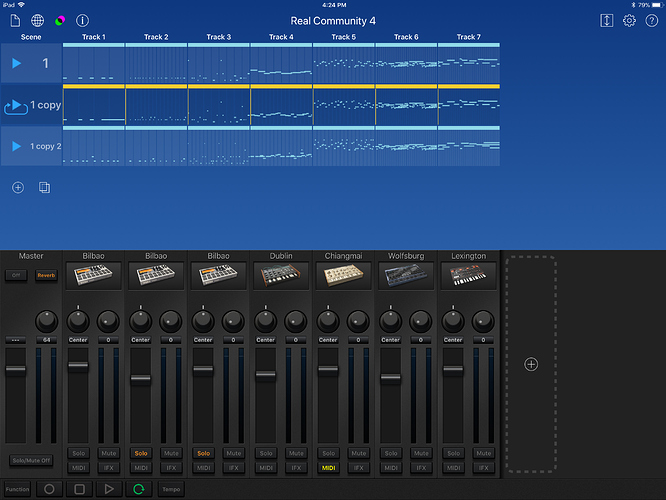Open the Tempo settings

(x=171, y=489)
